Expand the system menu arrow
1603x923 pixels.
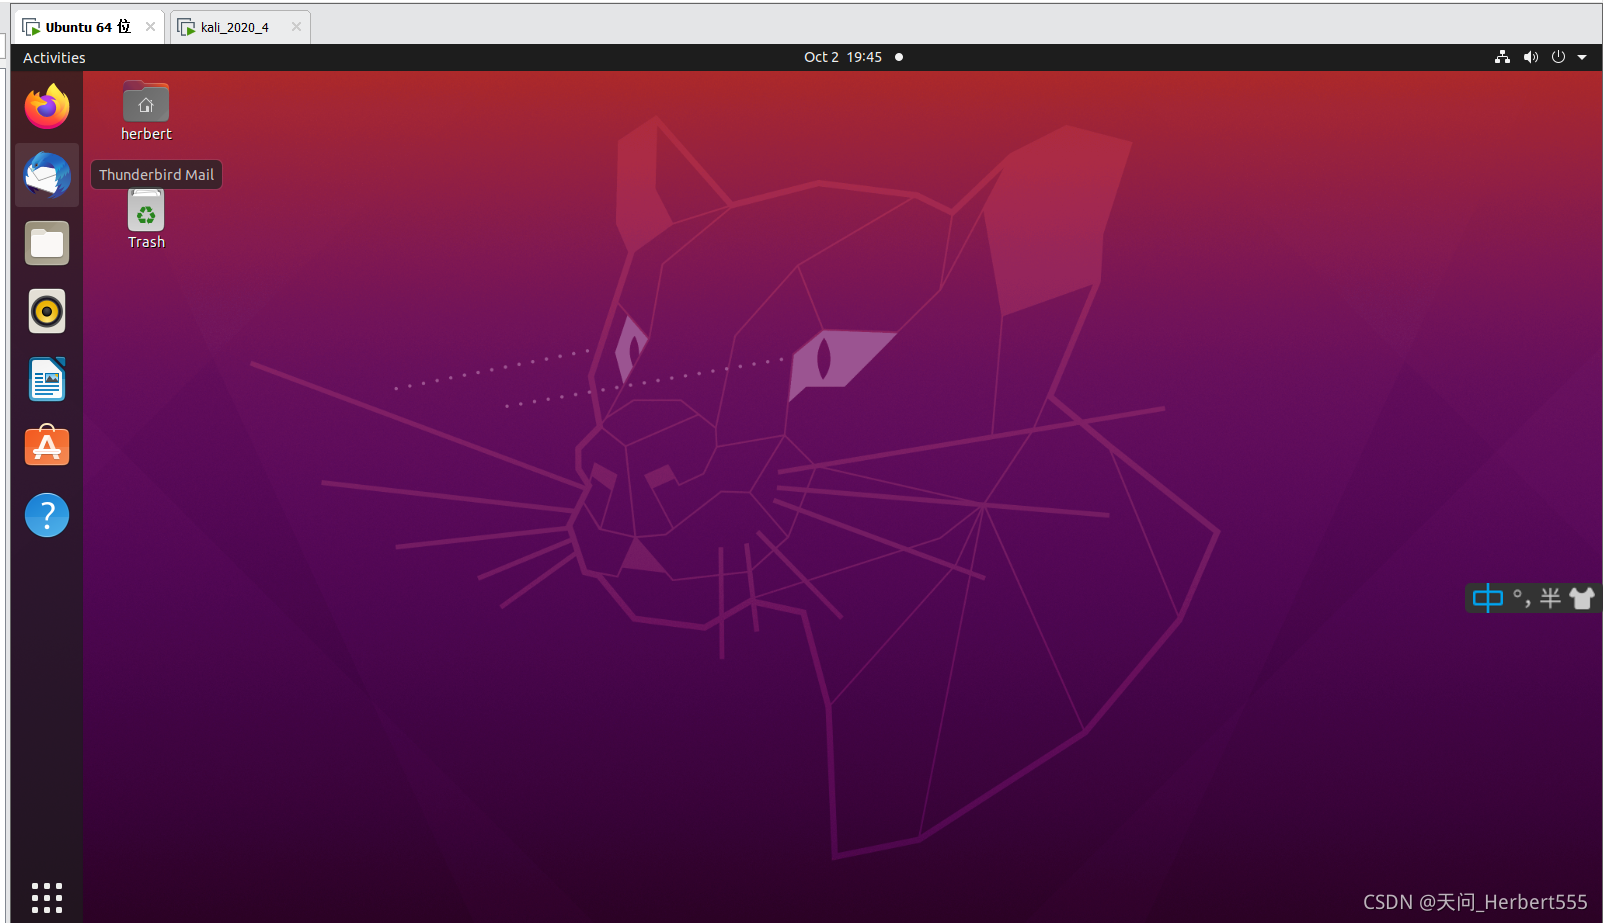click(x=1582, y=57)
